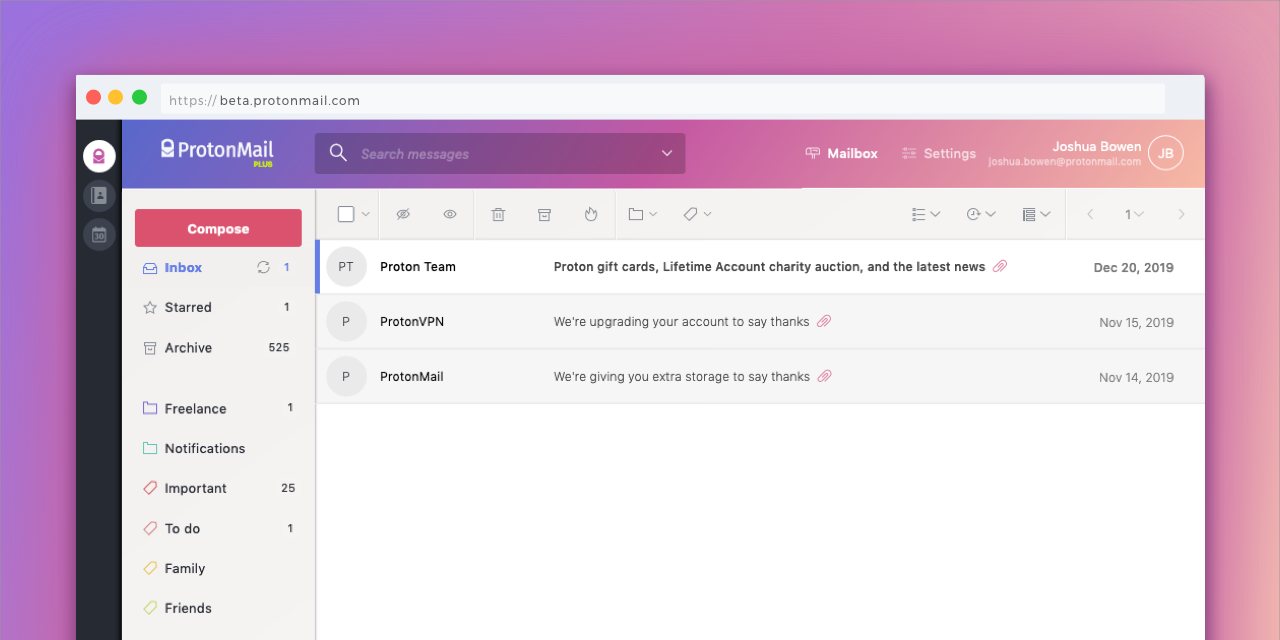Click the Nov 15, 2019 date

point(1136,323)
